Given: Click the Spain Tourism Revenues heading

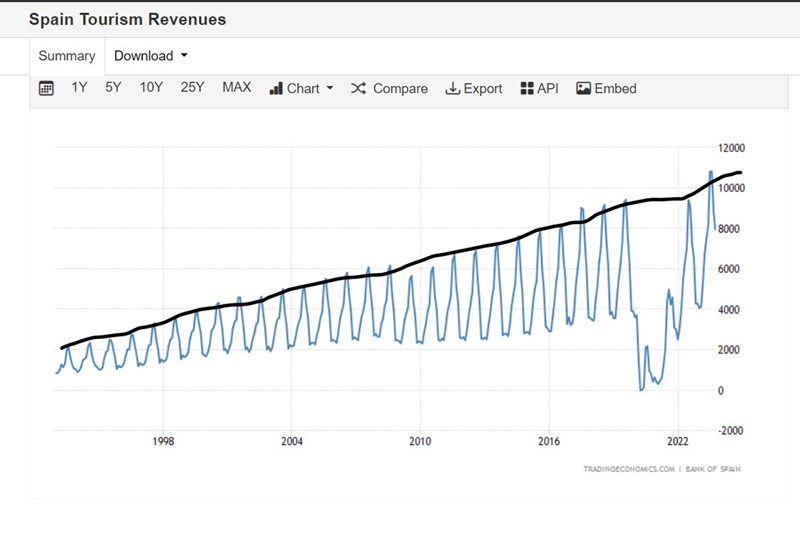Looking at the screenshot, I should click(x=127, y=19).
